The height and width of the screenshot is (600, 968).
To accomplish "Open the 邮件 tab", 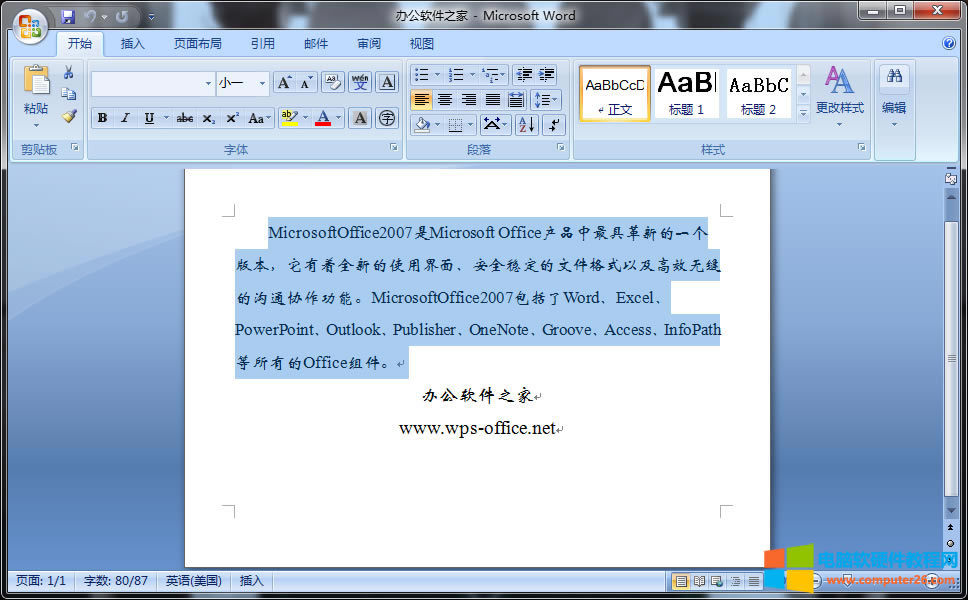I will point(316,43).
